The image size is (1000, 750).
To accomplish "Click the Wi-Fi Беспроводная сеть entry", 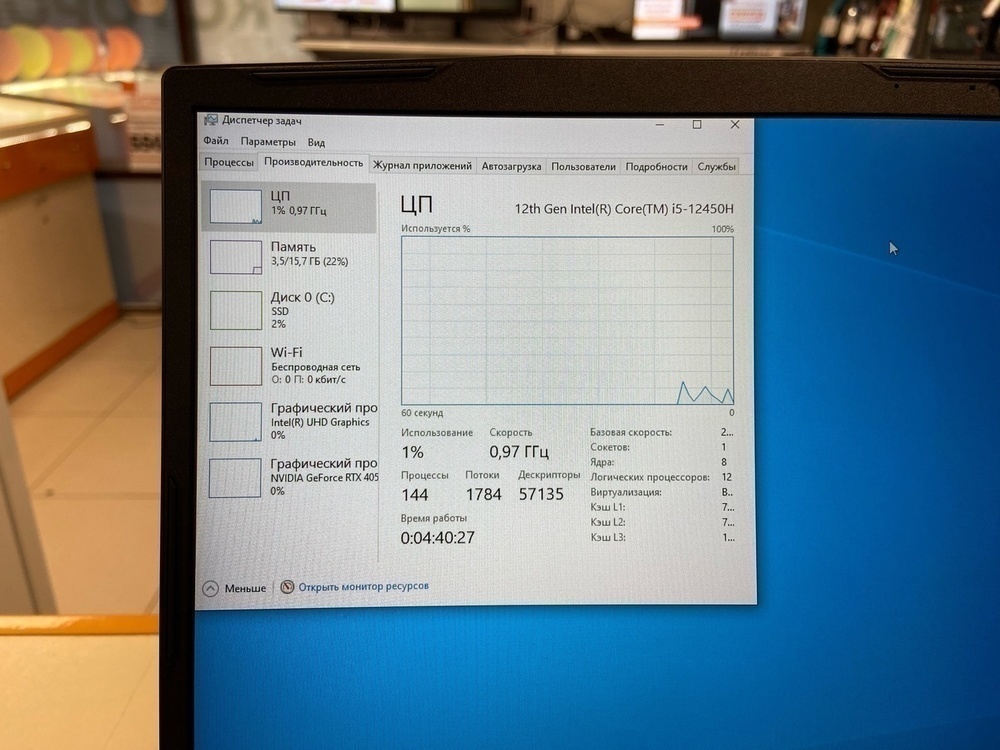I will [289, 366].
